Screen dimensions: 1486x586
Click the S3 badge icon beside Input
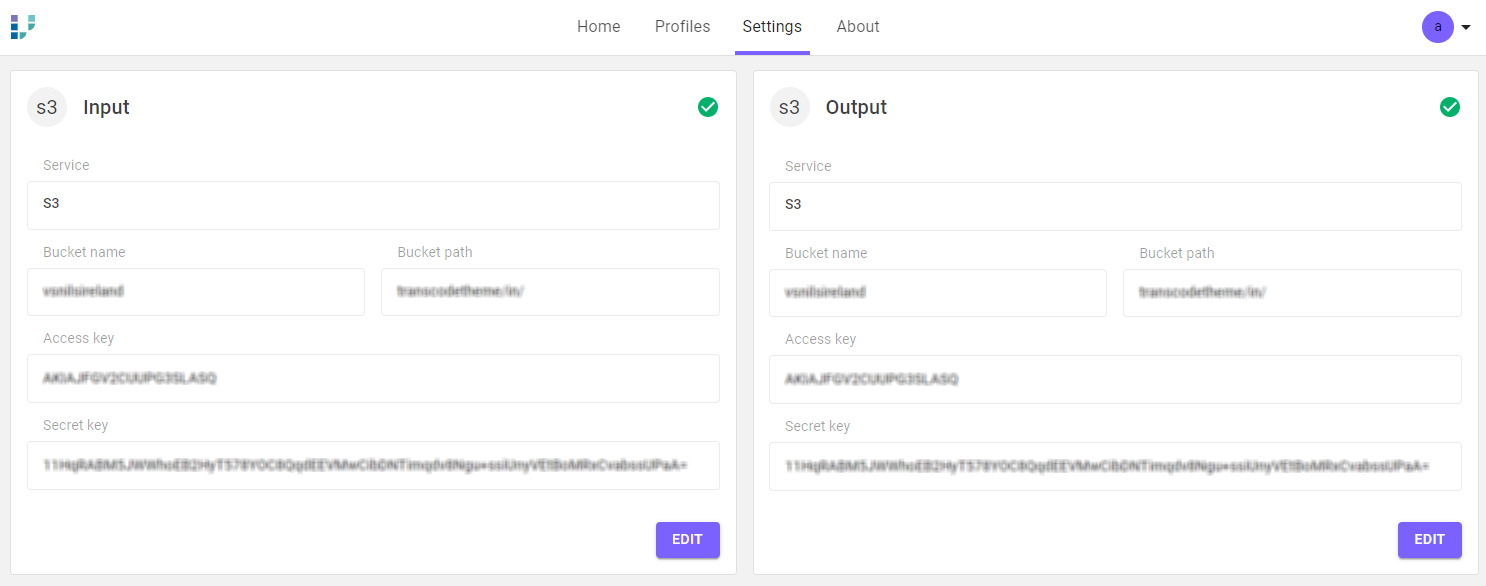(x=47, y=107)
